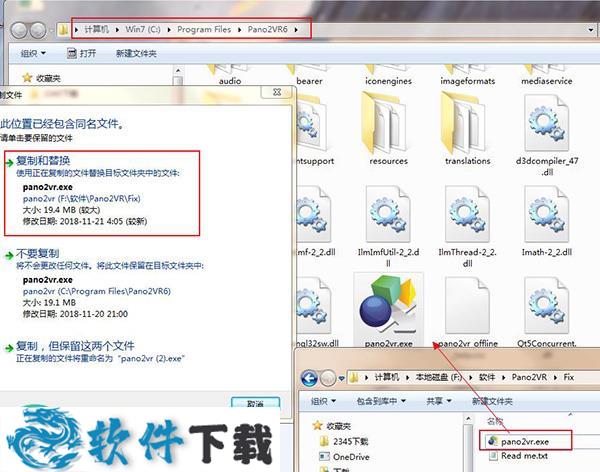This screenshot has width=600, height=472.
Task: Click scroll-up arrow of Fix sidebar scrollbar
Action: tap(468, 419)
